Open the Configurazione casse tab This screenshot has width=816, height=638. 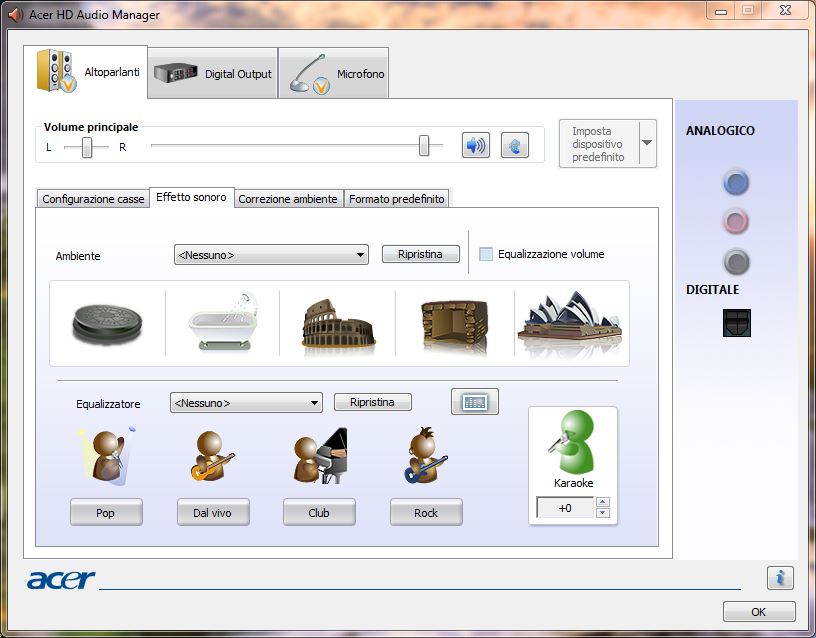pos(93,199)
